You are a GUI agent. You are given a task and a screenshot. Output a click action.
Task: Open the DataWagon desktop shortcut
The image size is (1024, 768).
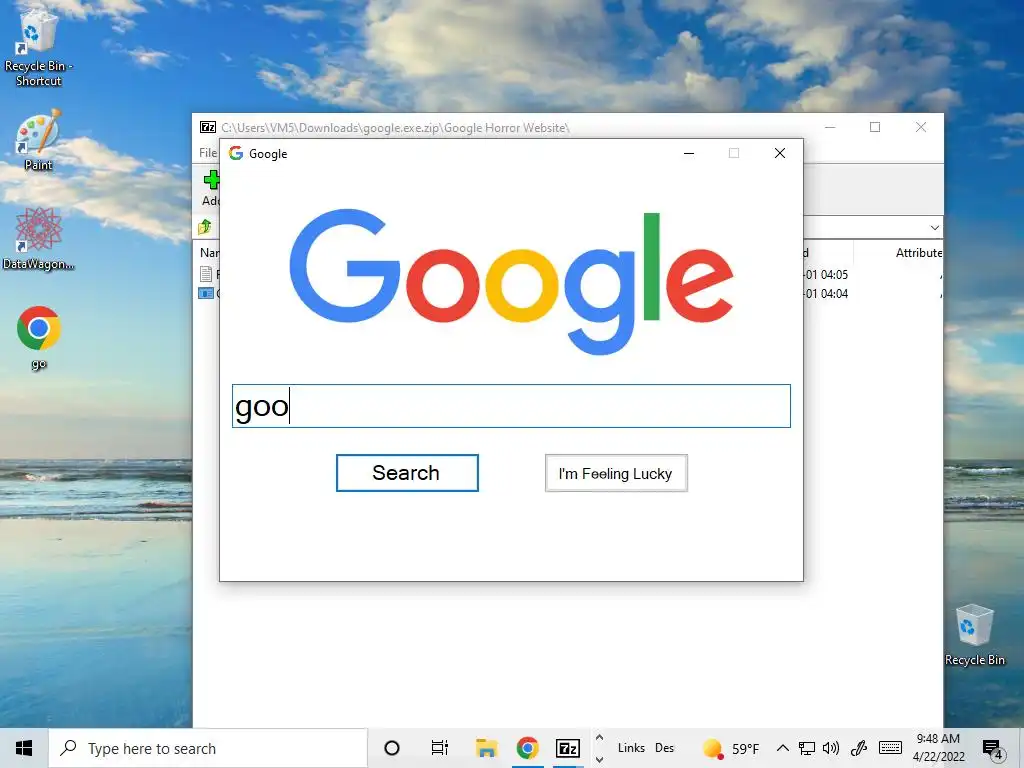pos(39,239)
